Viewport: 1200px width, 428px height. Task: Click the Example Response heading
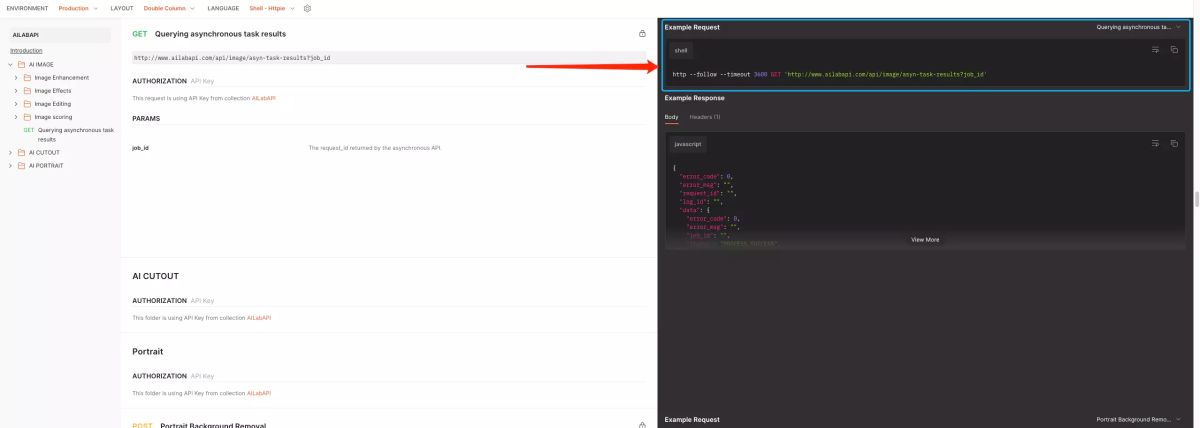pyautogui.click(x=694, y=98)
